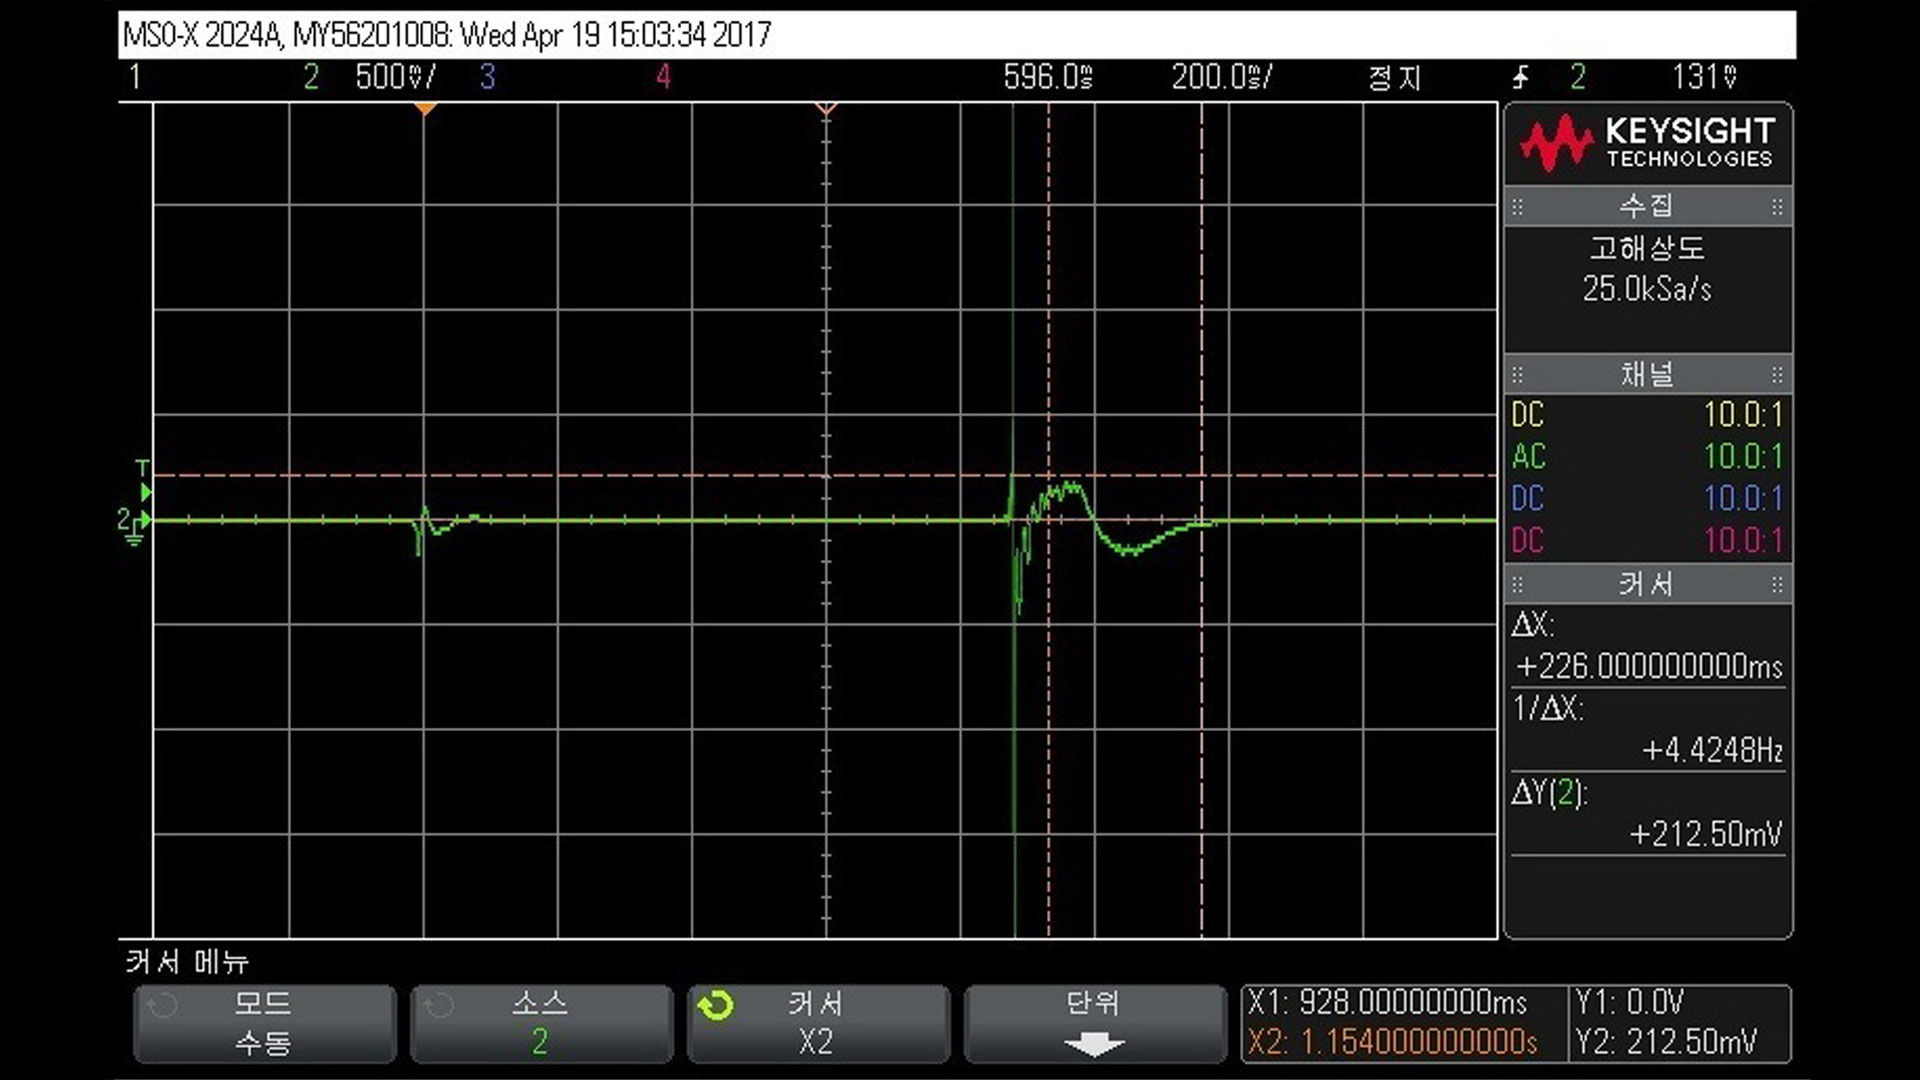
Task: Click the 200.0ms/ time per division readout
Action: point(1221,77)
